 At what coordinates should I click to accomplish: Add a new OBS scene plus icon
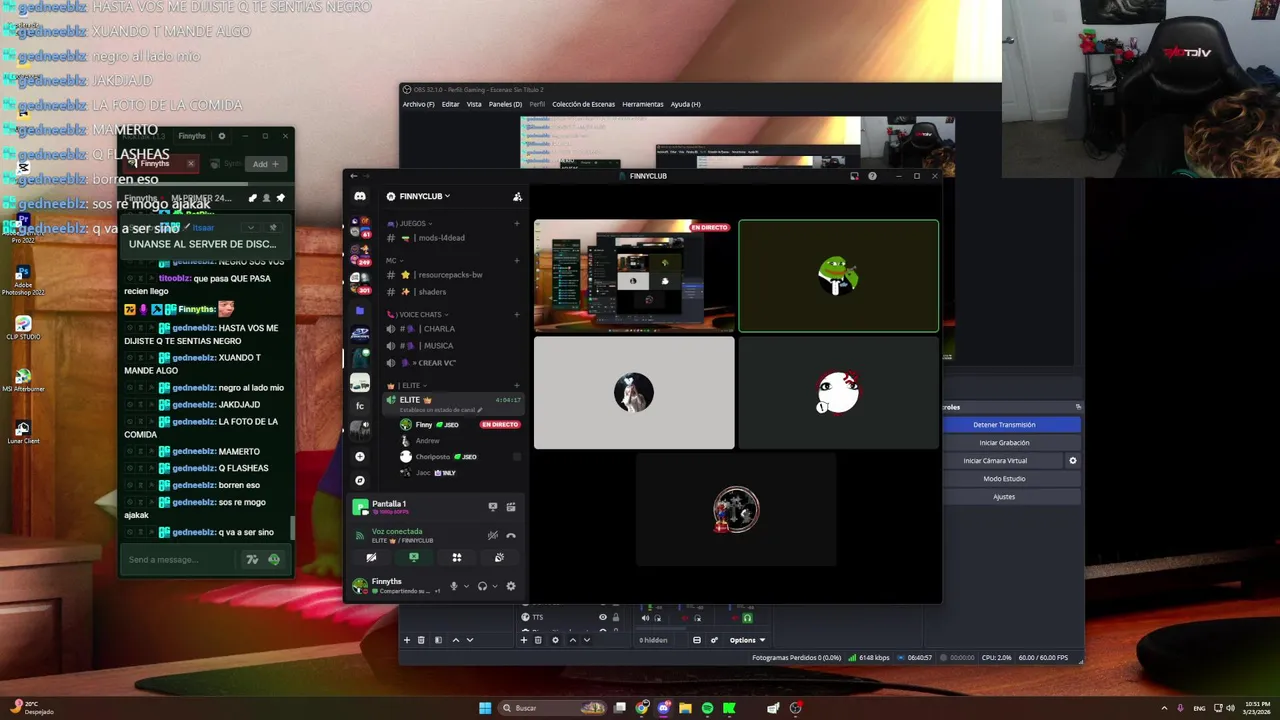406,640
